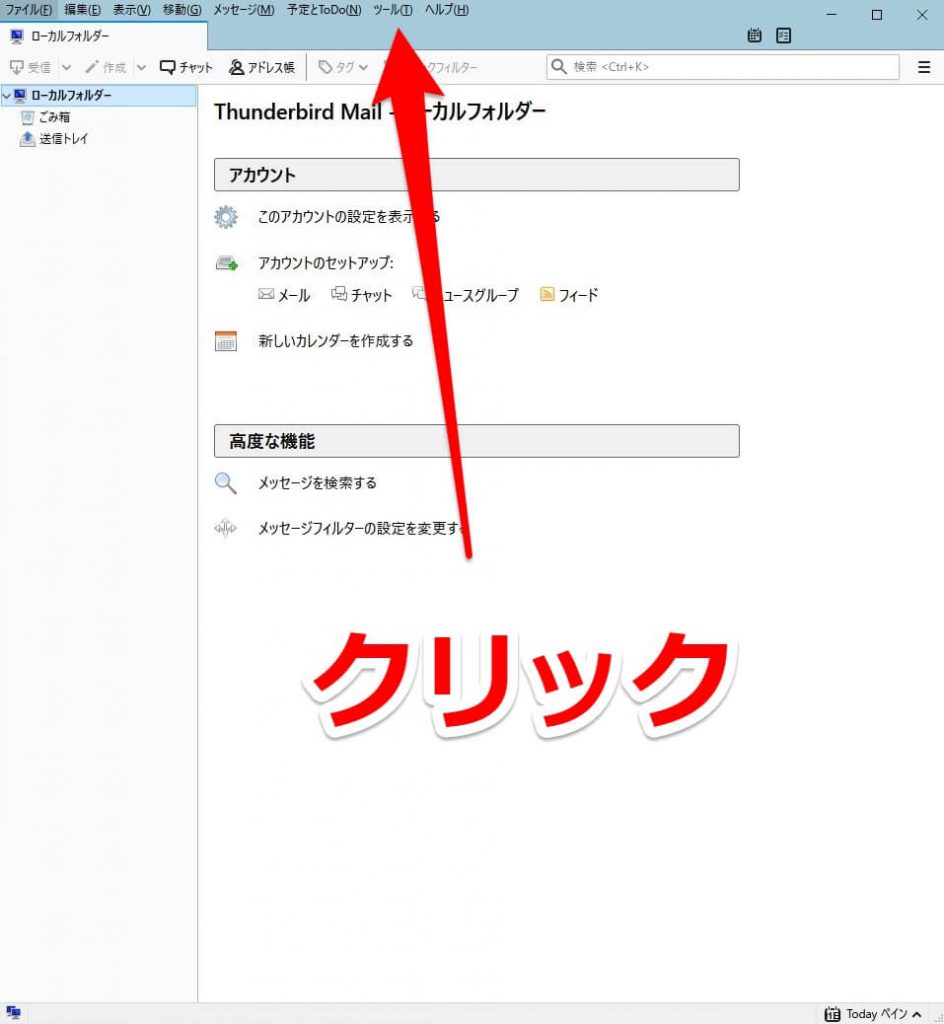Open the 予定とToDo(N) menu
This screenshot has width=944, height=1024.
coord(324,10)
